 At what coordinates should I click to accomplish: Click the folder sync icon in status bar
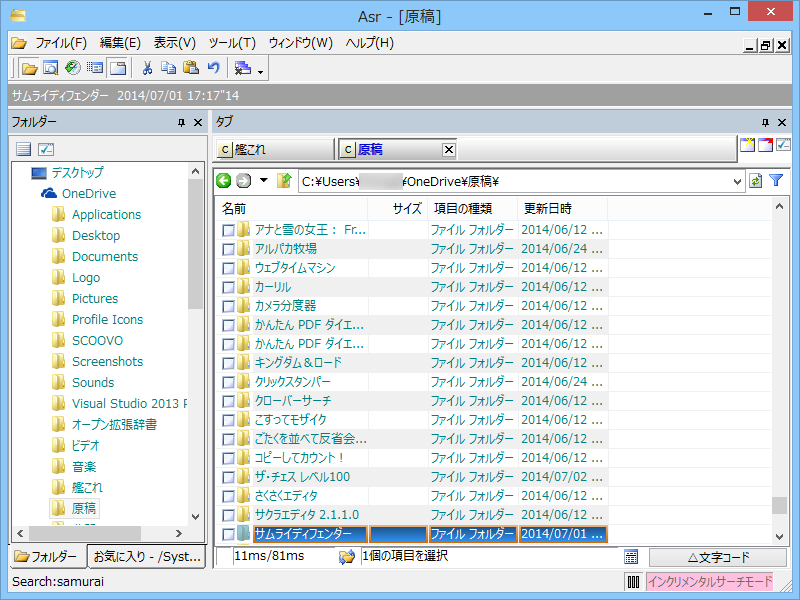pos(347,557)
